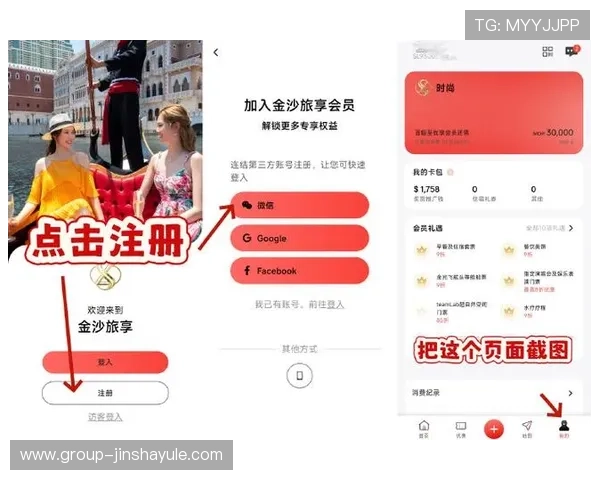The image size is (600, 480).
Task: Register with the Facebook button
Action: (x=300, y=271)
